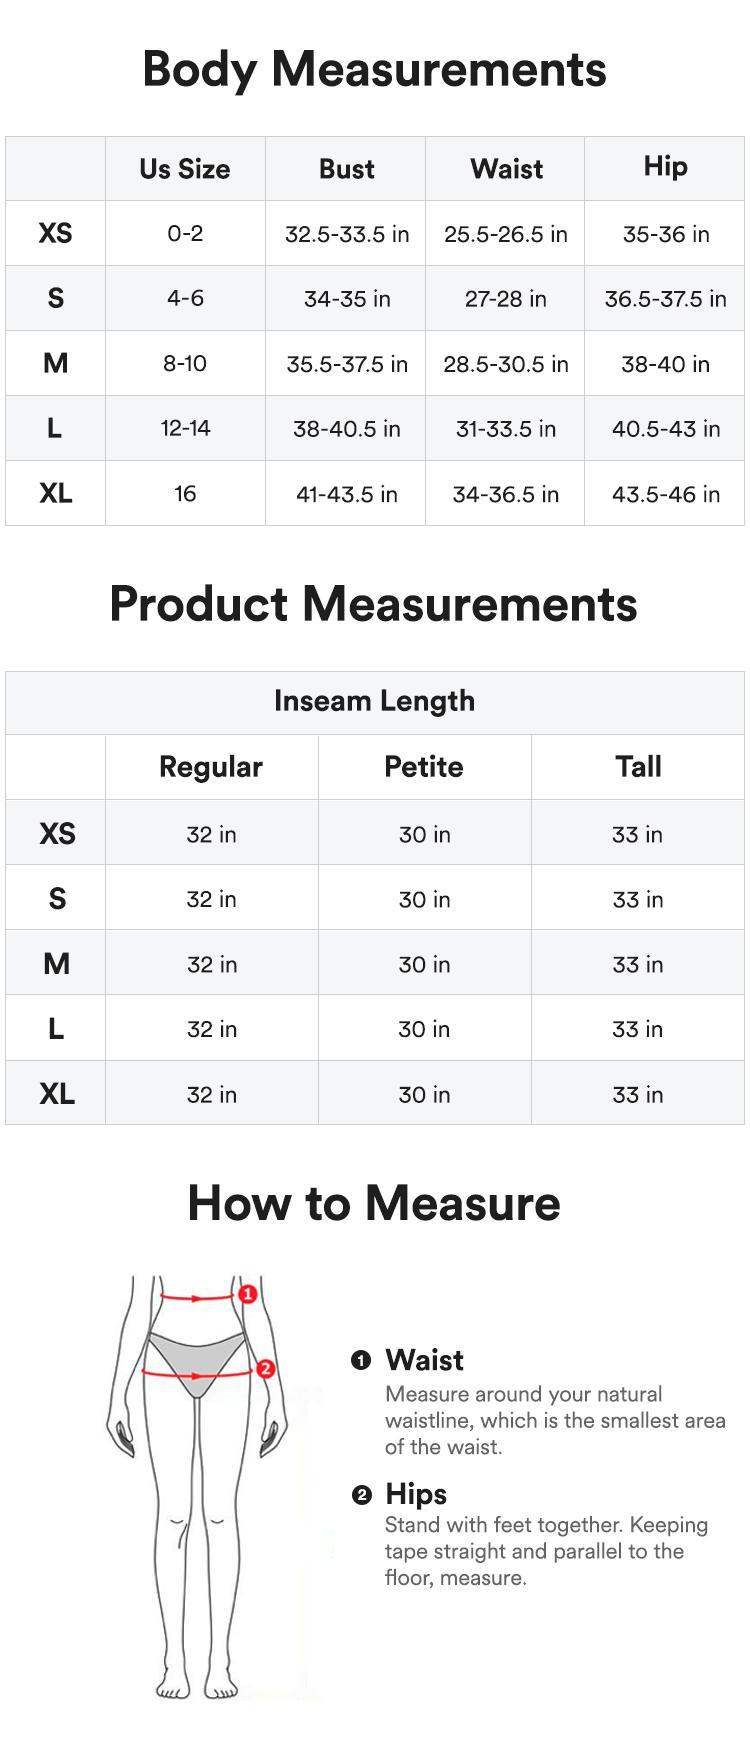Click the Regular inseam column header
Image resolution: width=750 pixels, height=1740 pixels.
pyautogui.click(x=211, y=767)
